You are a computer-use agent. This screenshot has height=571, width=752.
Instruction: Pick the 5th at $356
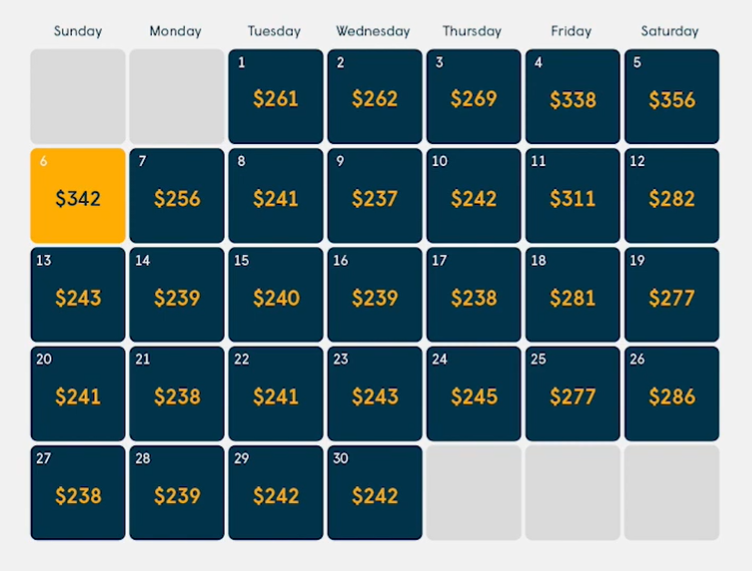click(x=672, y=96)
